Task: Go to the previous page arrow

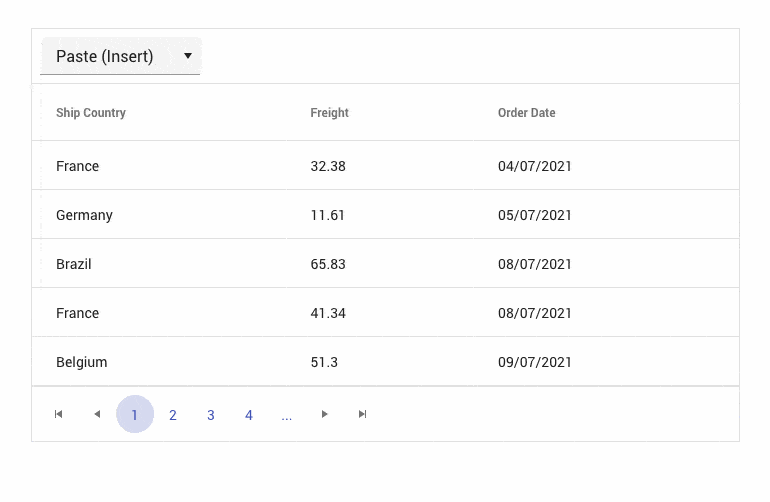Action: pos(97,414)
